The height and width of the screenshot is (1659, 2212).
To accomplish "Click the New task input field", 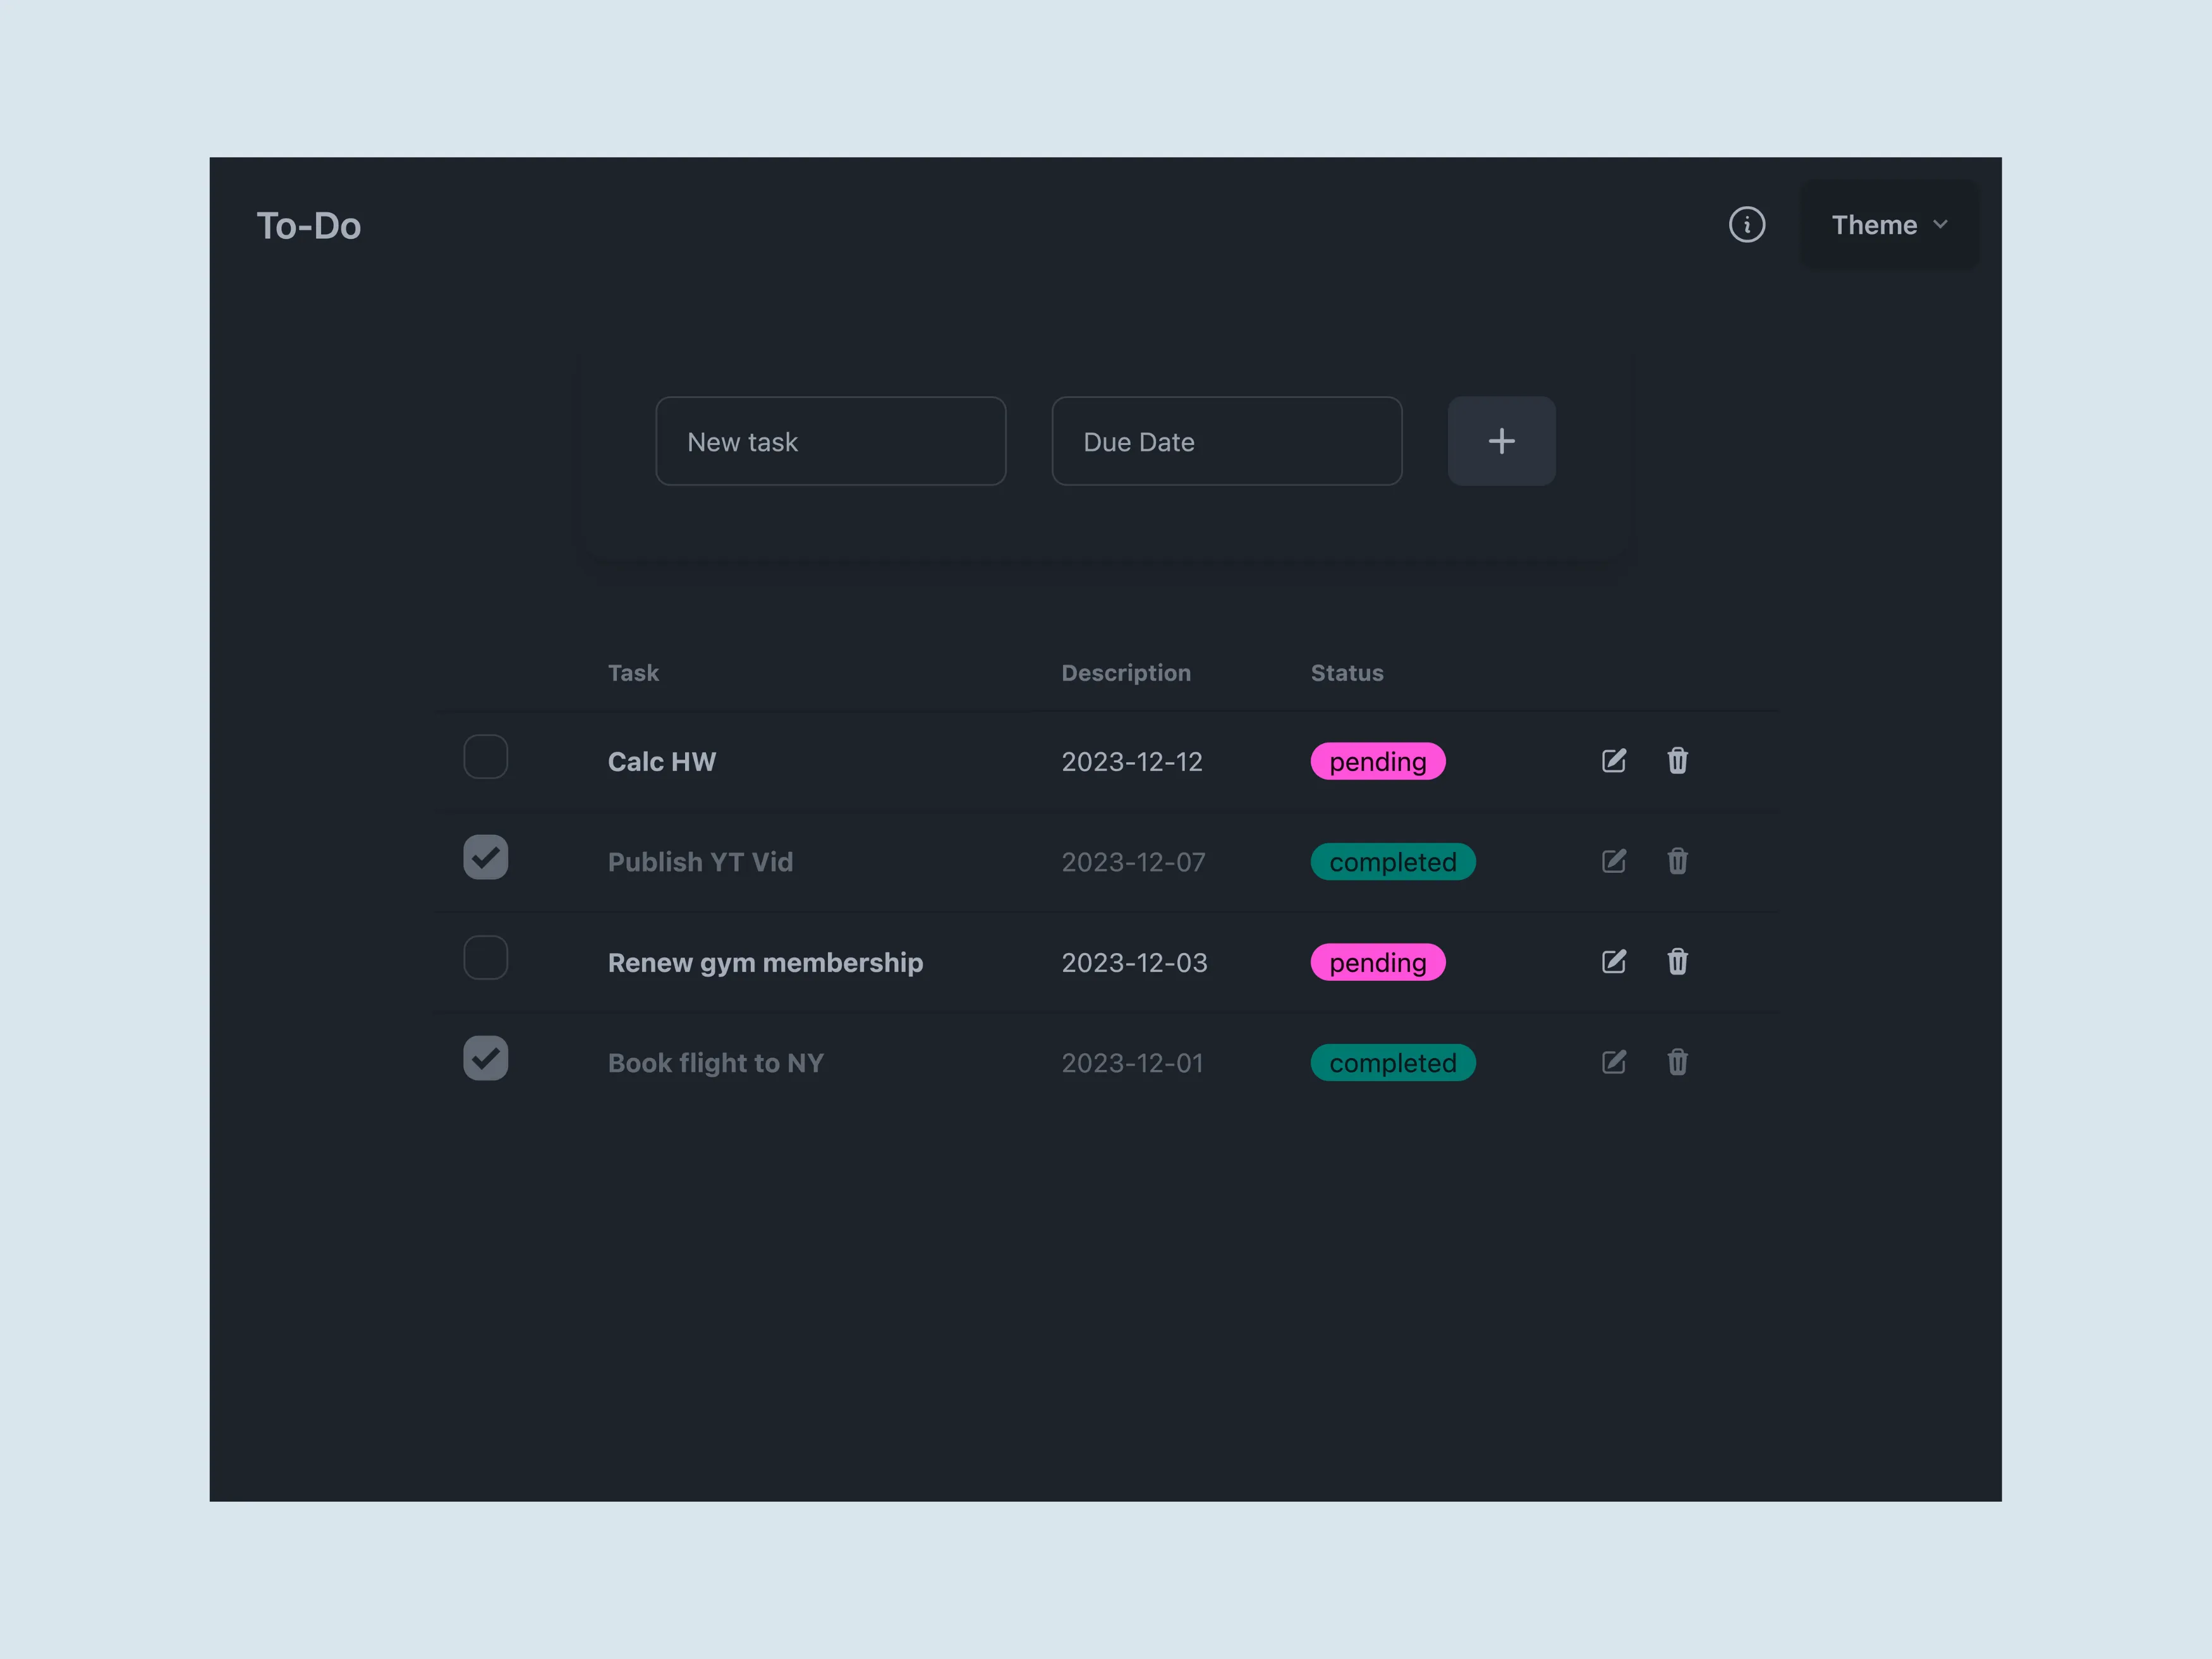I will [830, 441].
